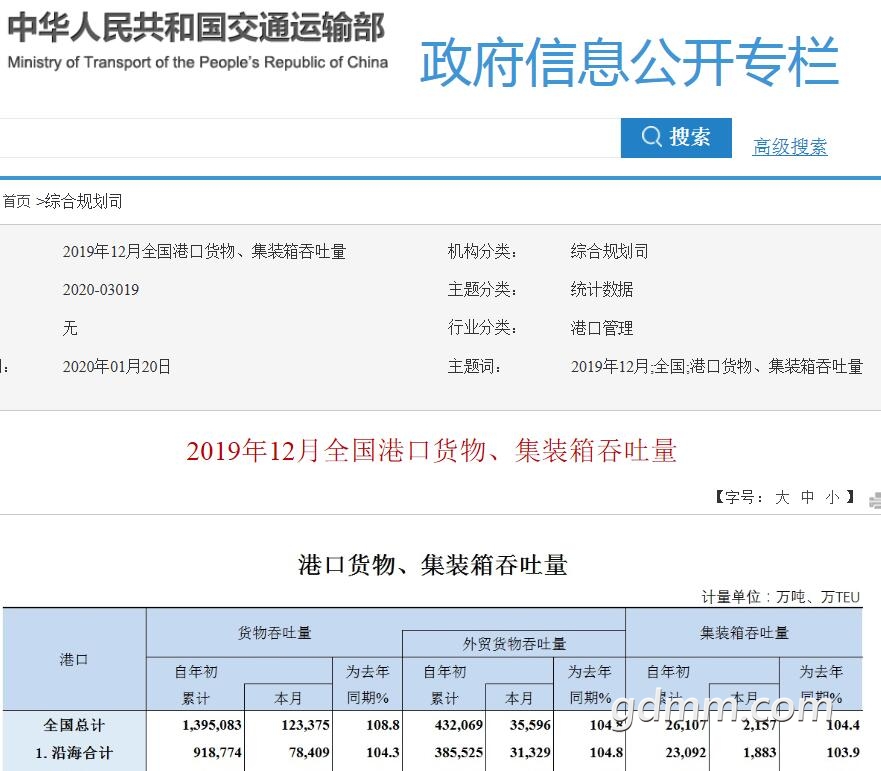Go to 首页 in the breadcrumb

tap(16, 201)
